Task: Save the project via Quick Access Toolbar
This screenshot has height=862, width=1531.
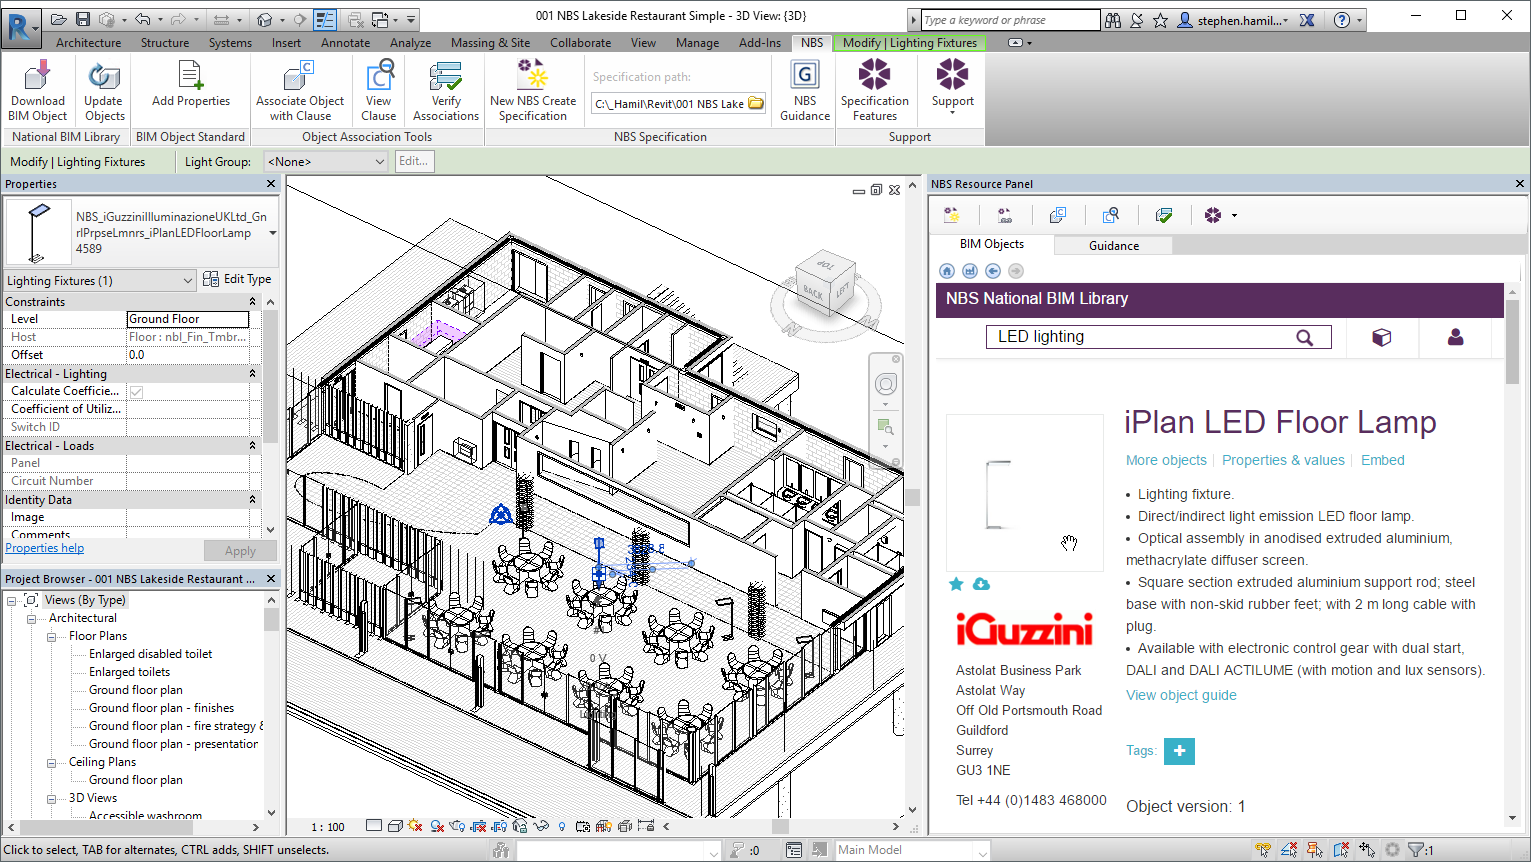Action: point(83,17)
